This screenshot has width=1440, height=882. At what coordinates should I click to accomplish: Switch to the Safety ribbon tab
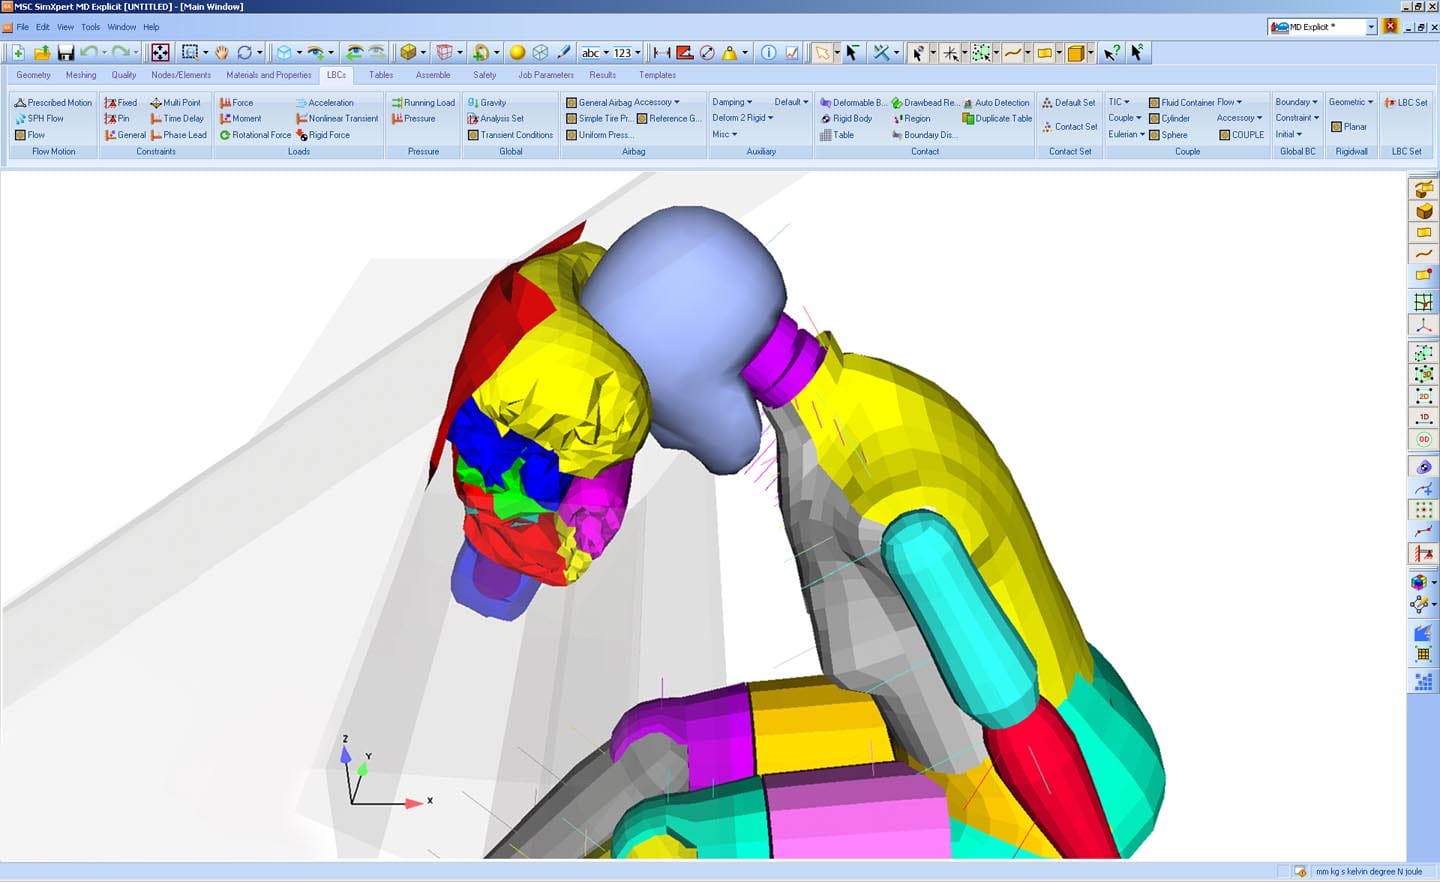pyautogui.click(x=484, y=74)
